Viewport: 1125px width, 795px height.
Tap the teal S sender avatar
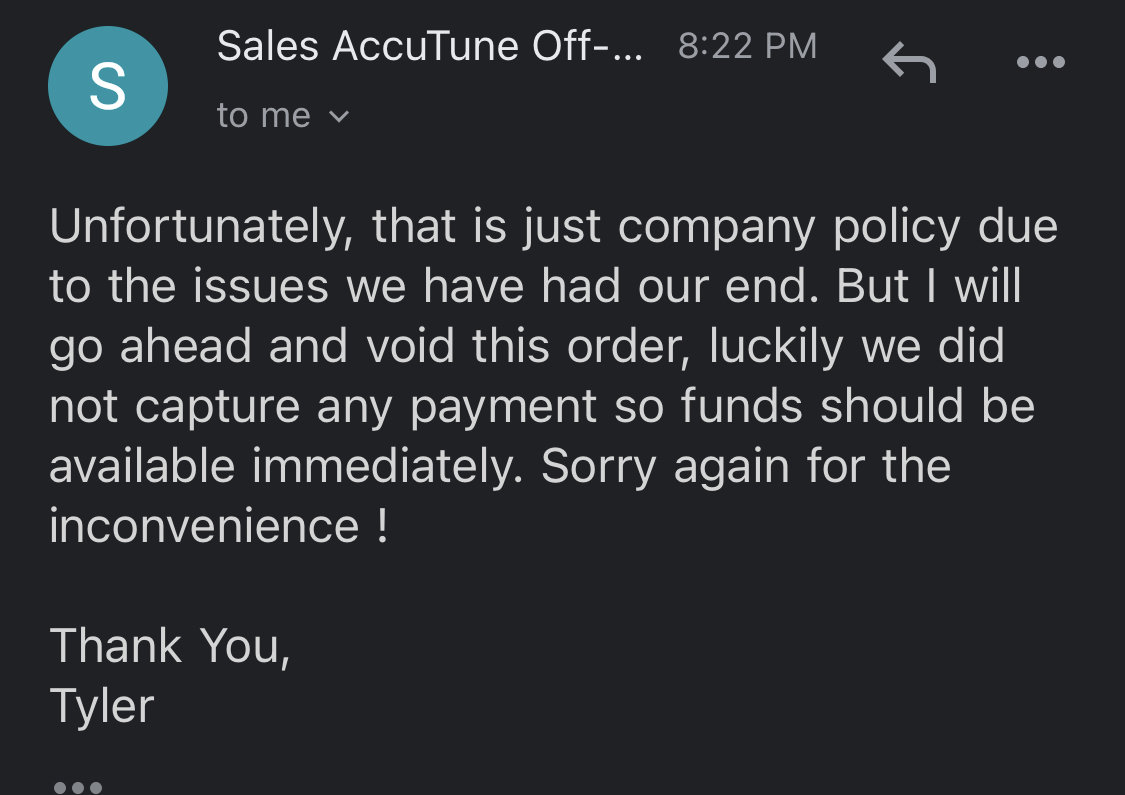108,86
